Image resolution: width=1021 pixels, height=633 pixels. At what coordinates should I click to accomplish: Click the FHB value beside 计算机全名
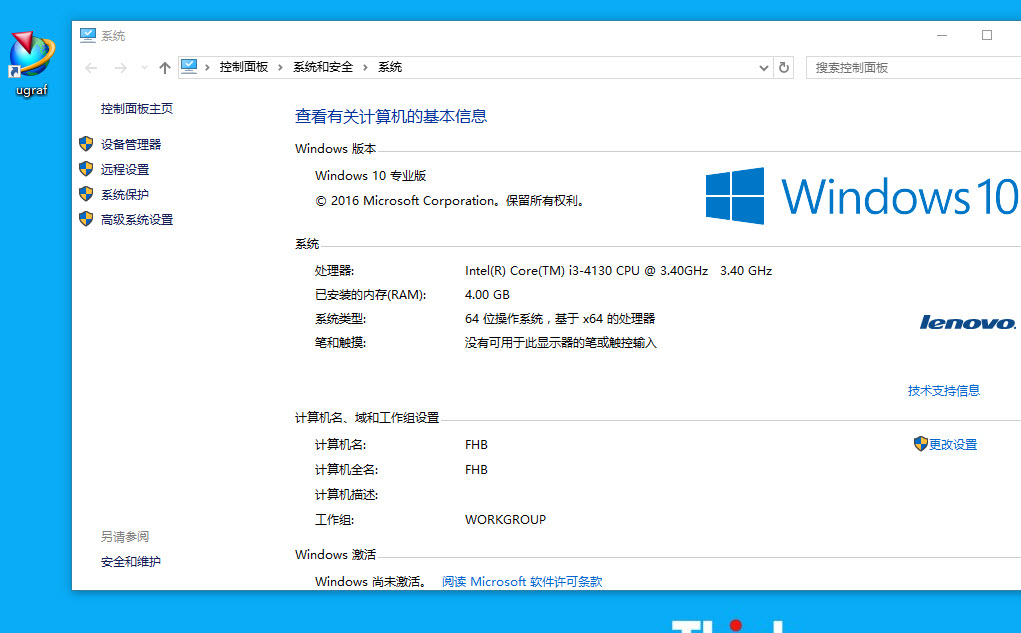(x=476, y=470)
